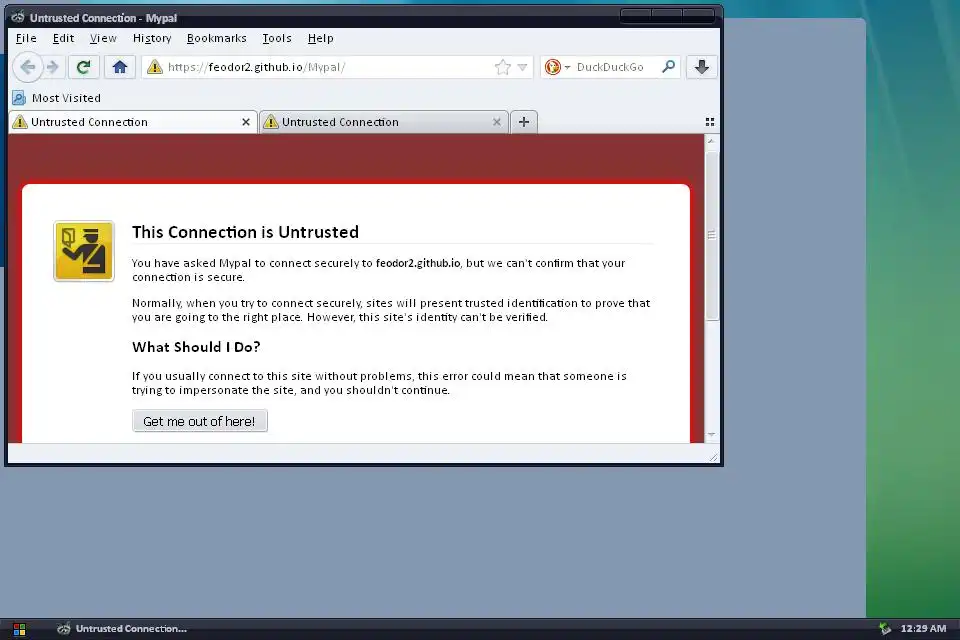Bookmark this page with the star icon
This screenshot has height=640, width=960.
coord(503,67)
